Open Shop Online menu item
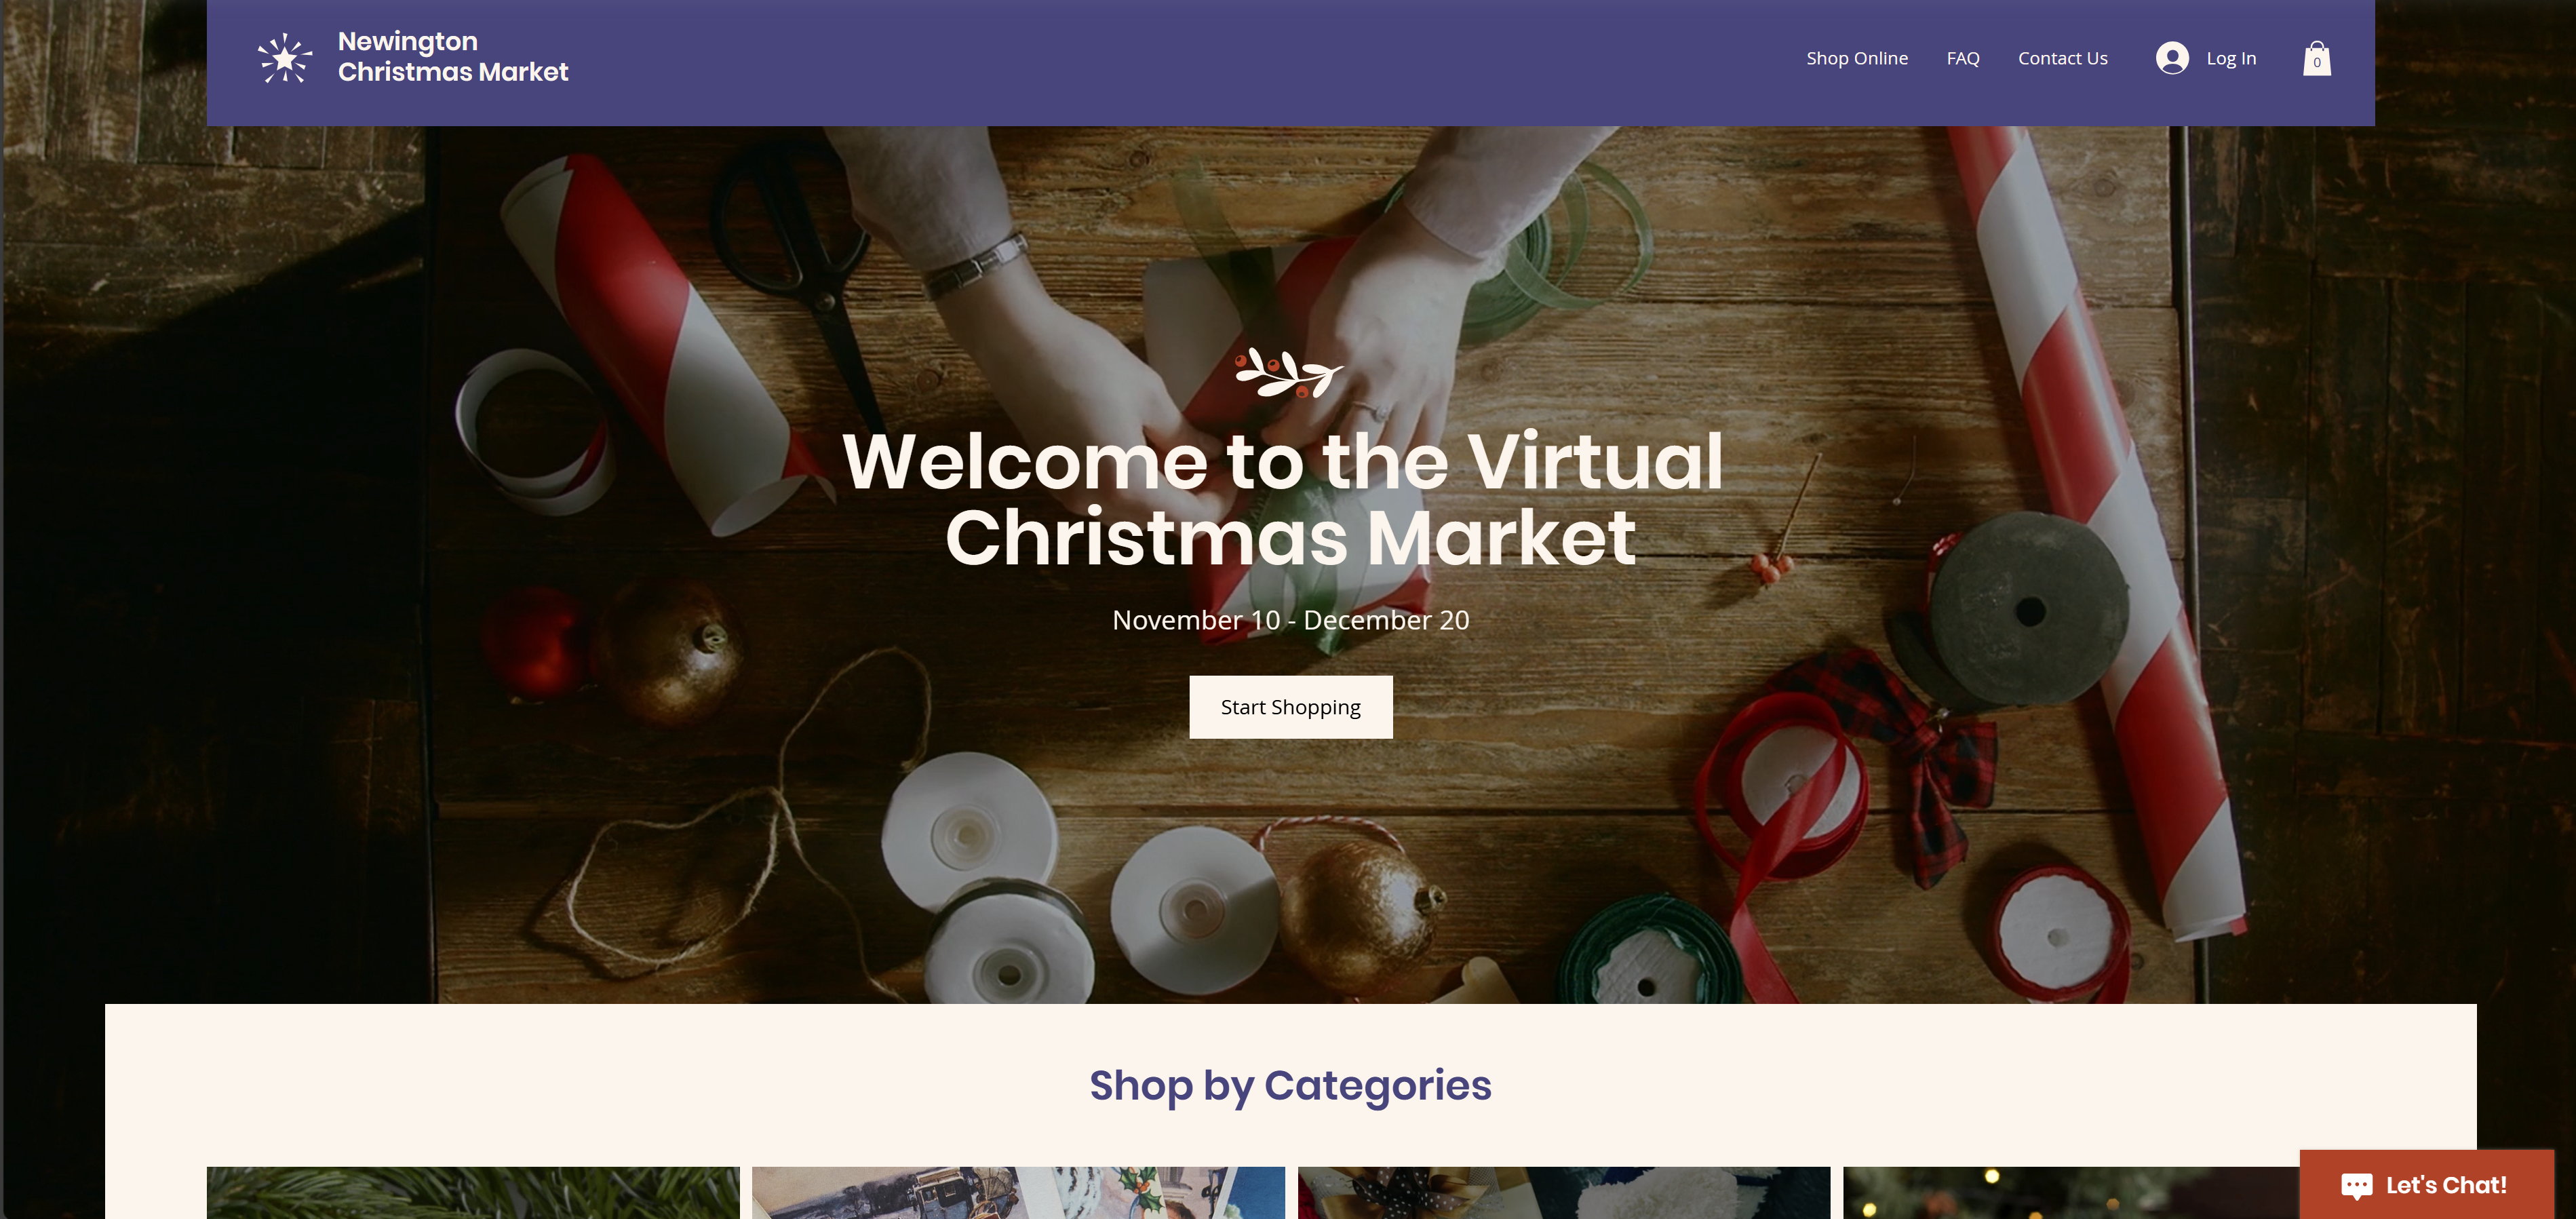Image resolution: width=2576 pixels, height=1219 pixels. click(x=1857, y=58)
